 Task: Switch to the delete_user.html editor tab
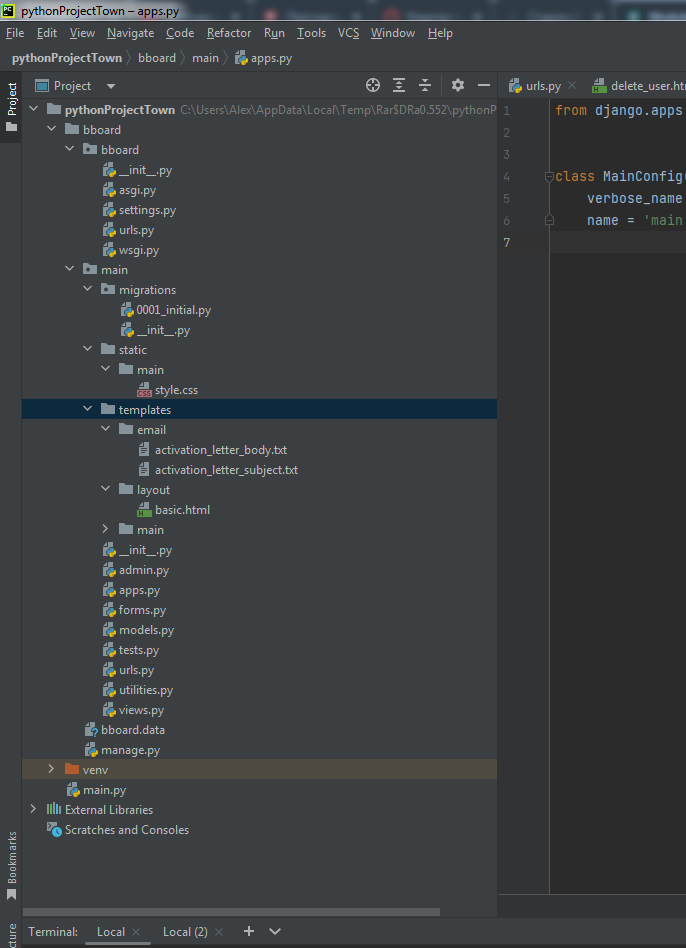point(638,86)
